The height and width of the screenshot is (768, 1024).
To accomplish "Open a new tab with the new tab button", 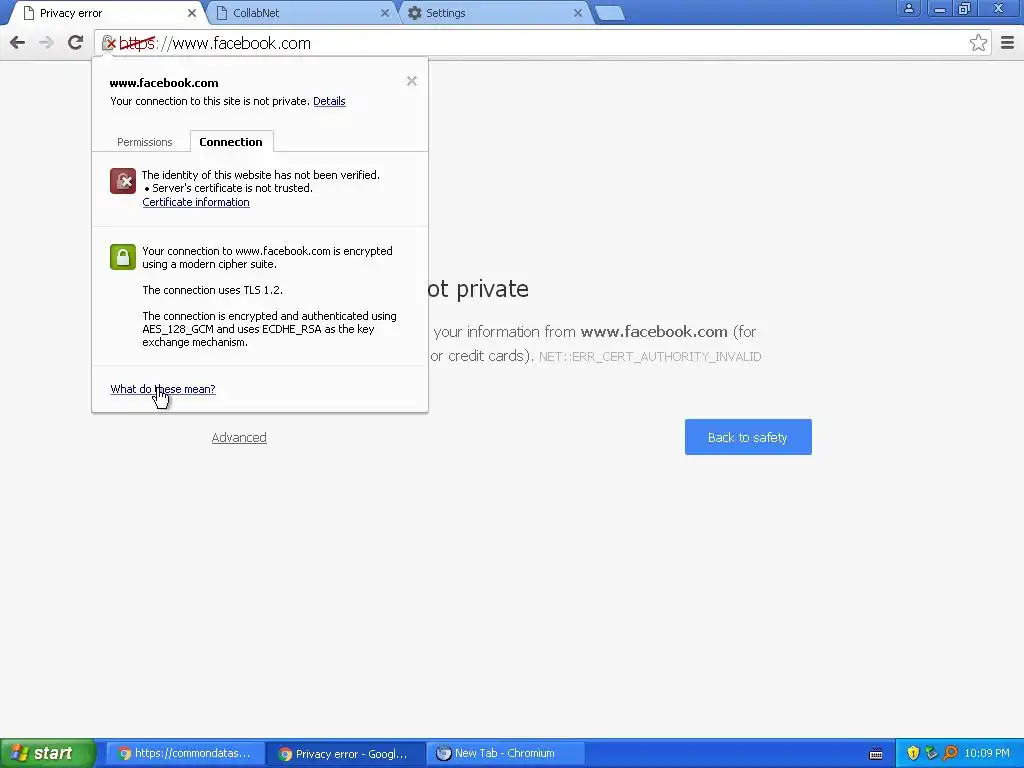I will (x=610, y=13).
